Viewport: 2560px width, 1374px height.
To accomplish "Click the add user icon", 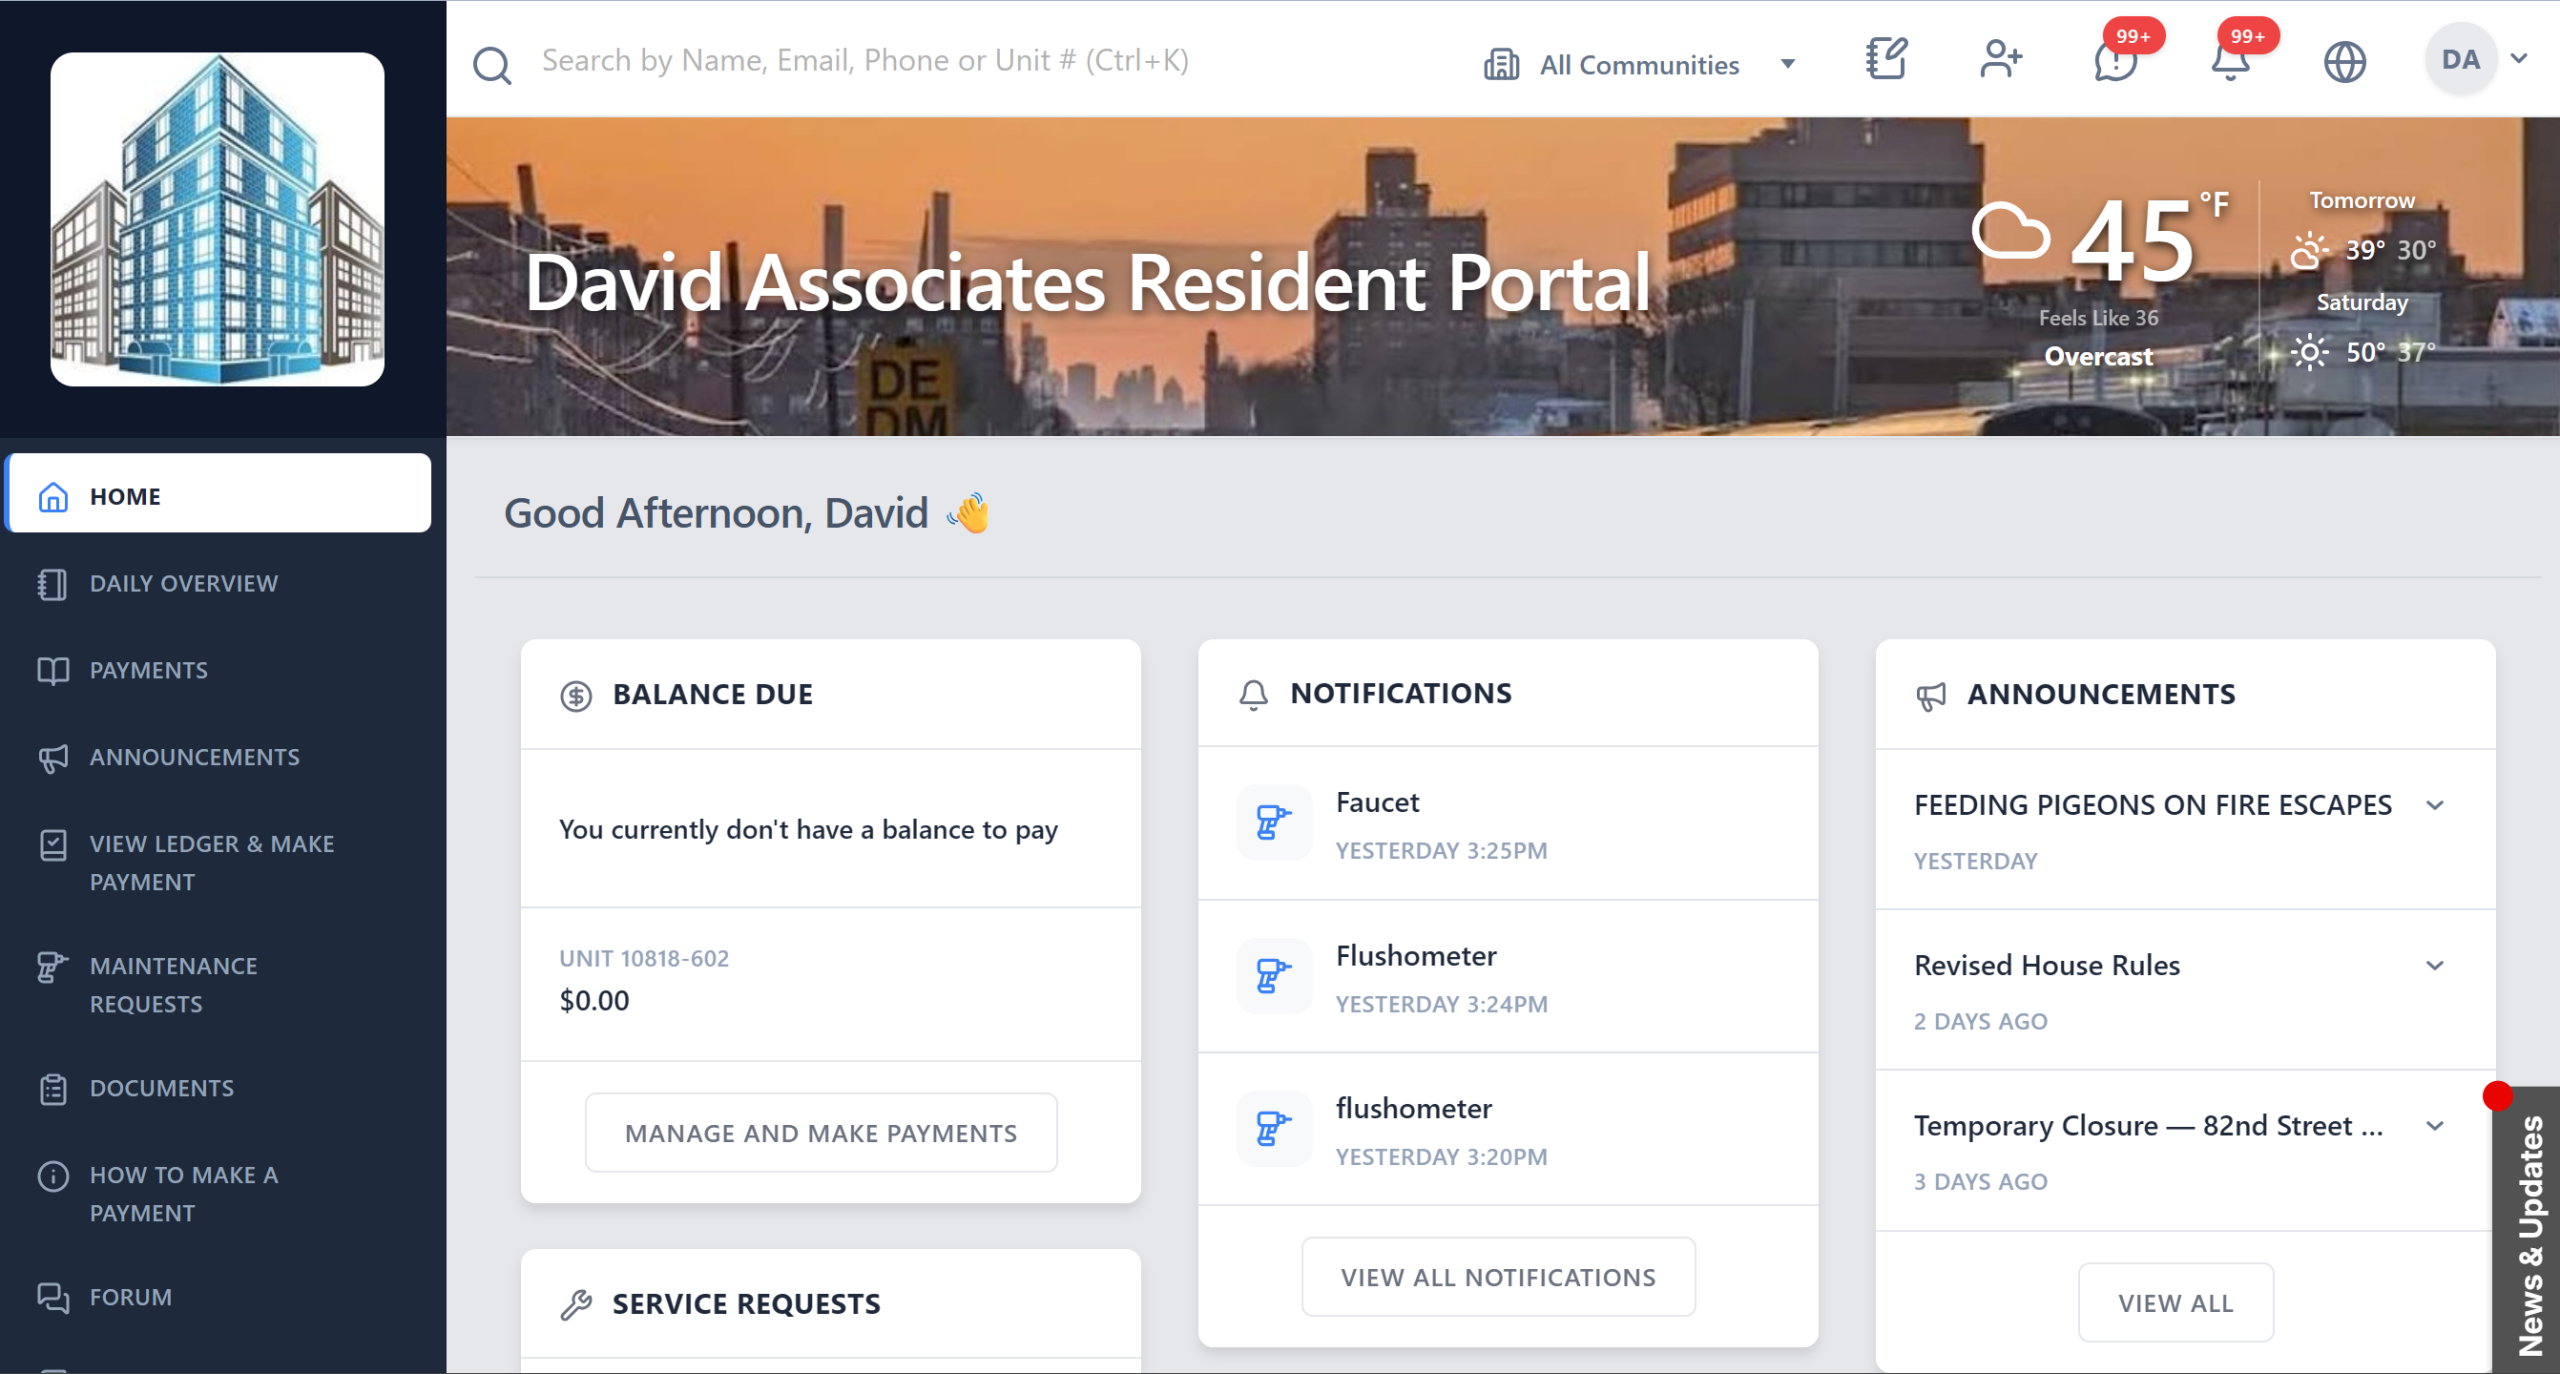I will pos(2001,60).
